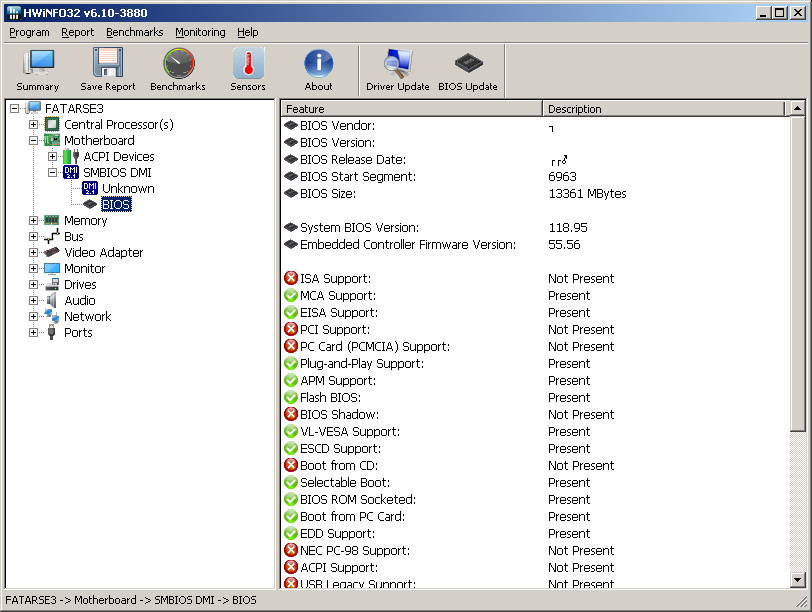Screen dimensions: 812x612
Task: Collapse the FATARSE3 root node
Action: point(14,108)
